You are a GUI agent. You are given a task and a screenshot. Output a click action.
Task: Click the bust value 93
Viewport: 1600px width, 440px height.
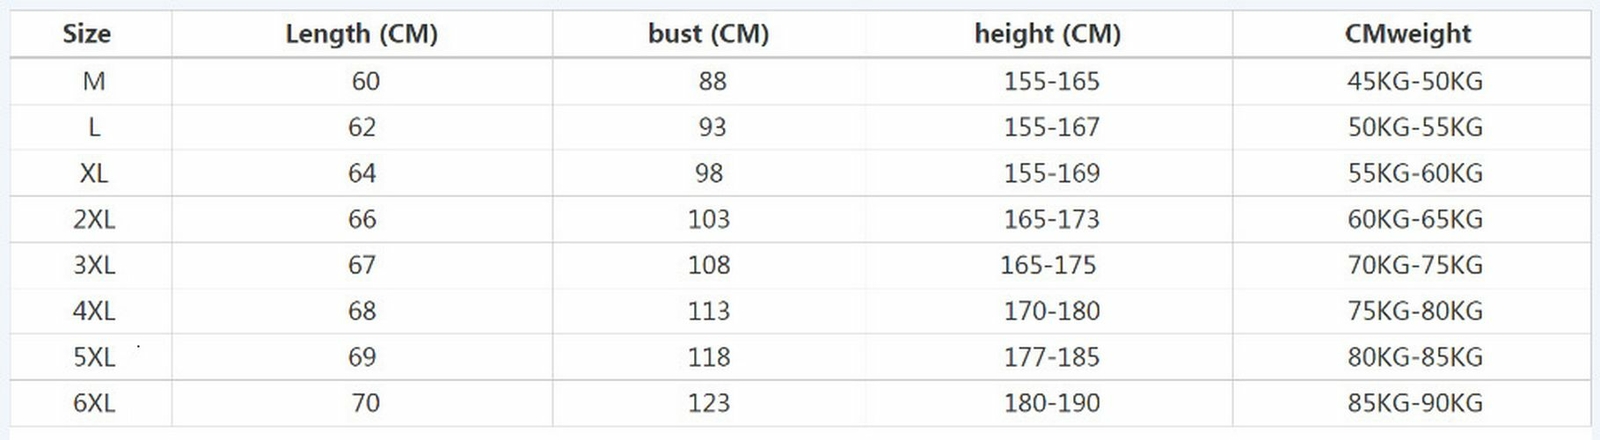coord(713,127)
